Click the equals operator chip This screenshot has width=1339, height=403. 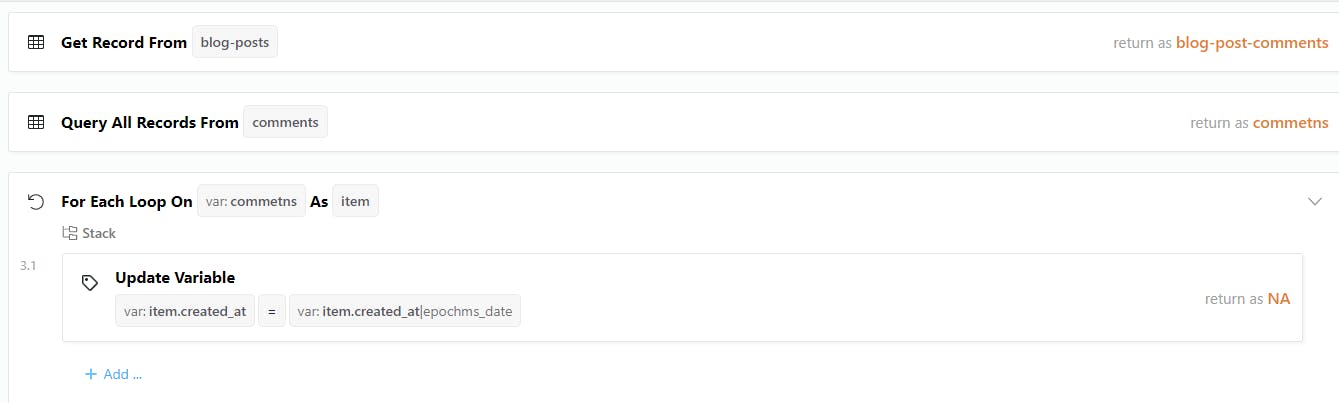point(271,311)
